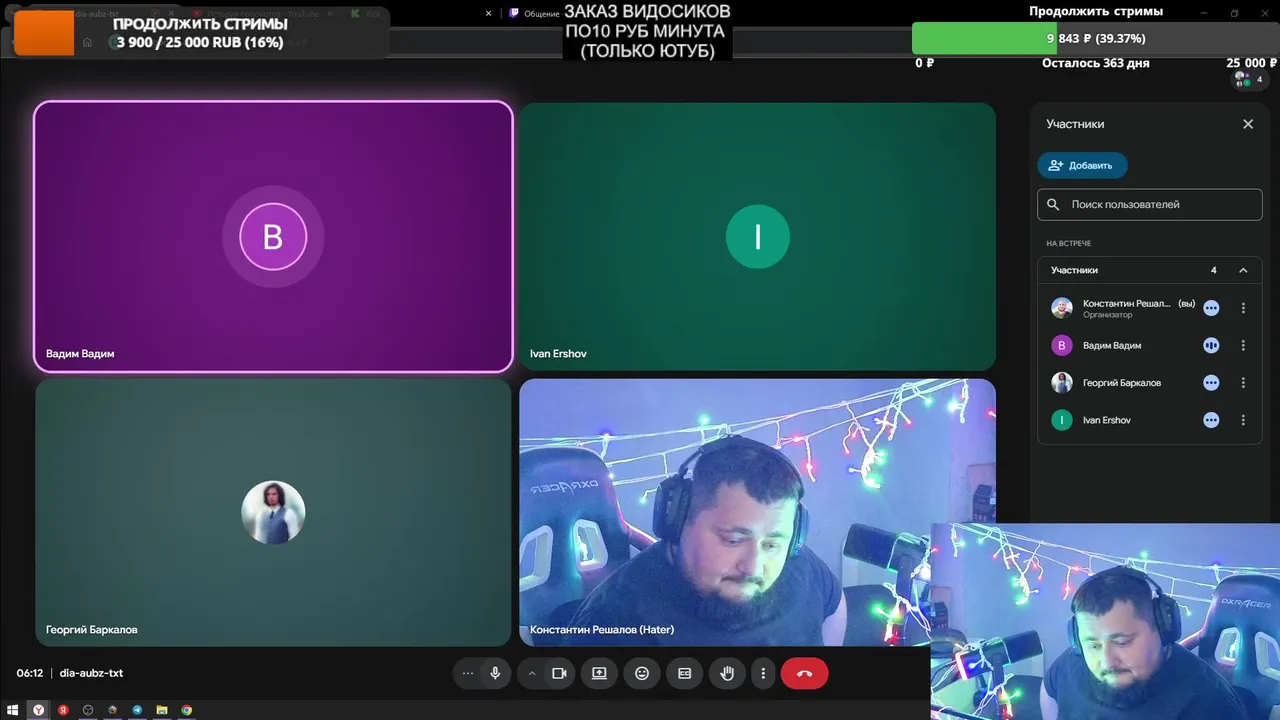Open options menu for Константин Решалов
1280x720 pixels.
1243,308
